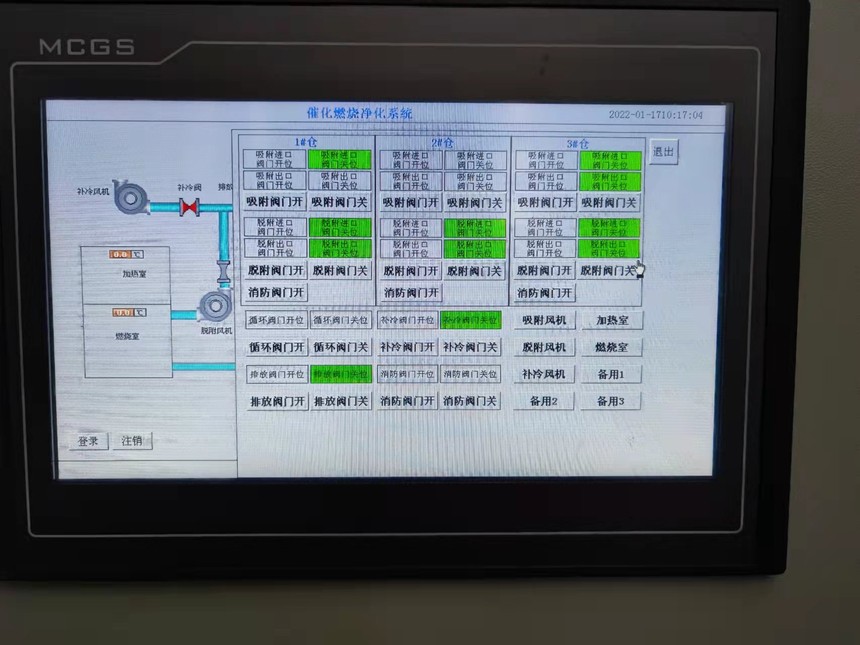Image resolution: width=860 pixels, height=645 pixels.
Task: Click 1#仓 green 吸附进口阀门关位 indicator
Action: coord(340,159)
